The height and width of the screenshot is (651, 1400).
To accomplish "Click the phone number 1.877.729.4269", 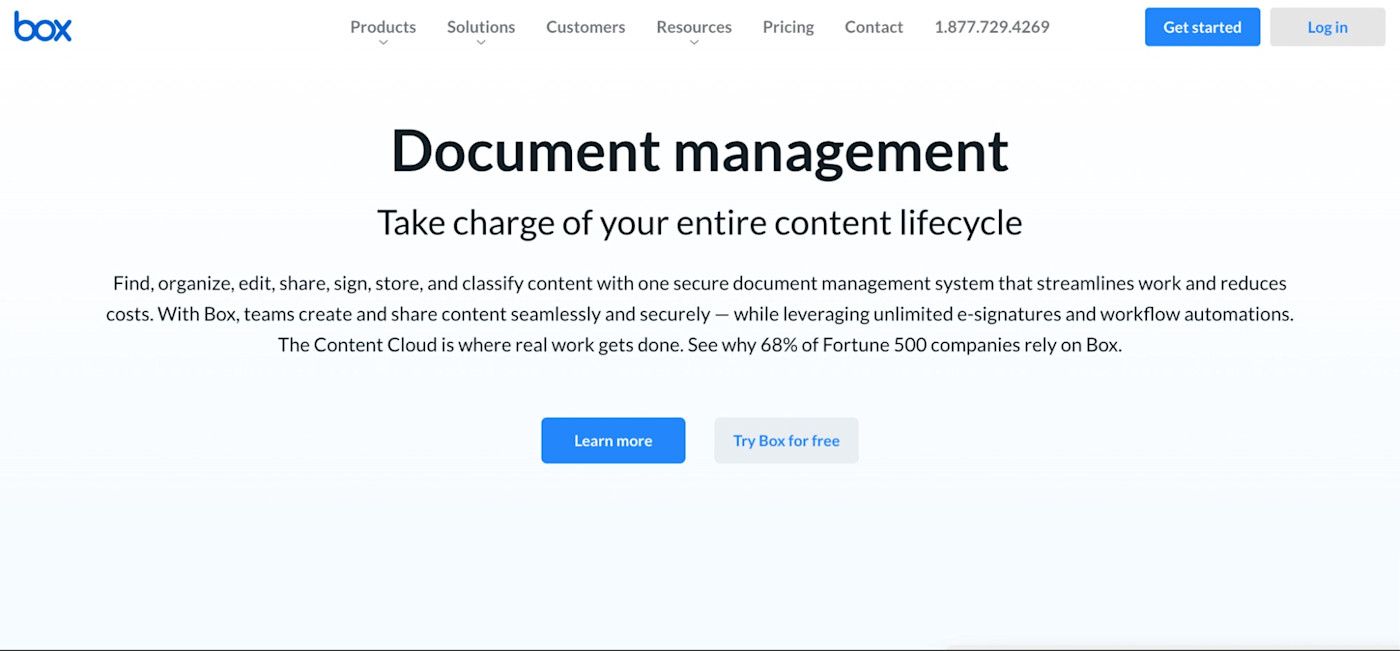I will pyautogui.click(x=992, y=27).
